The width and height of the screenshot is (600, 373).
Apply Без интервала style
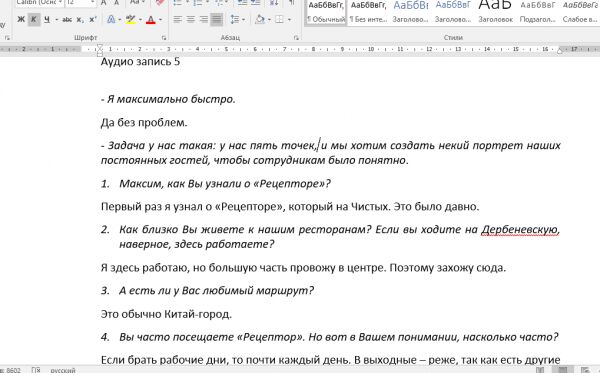tap(368, 12)
